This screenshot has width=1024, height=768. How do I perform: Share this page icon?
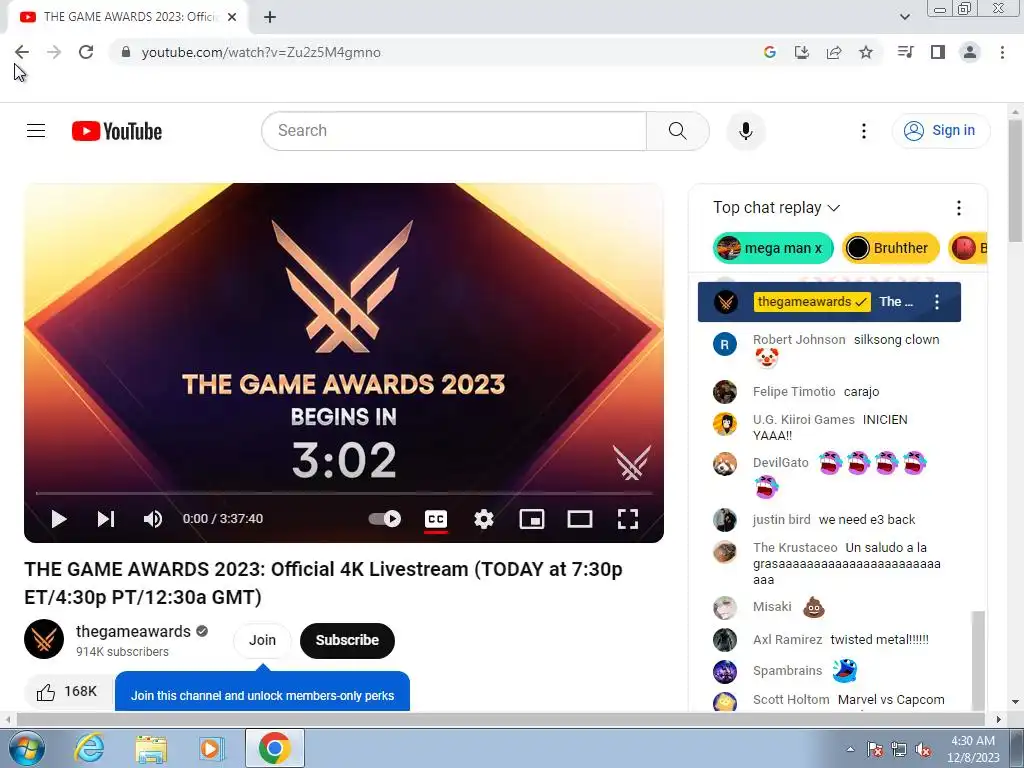(x=833, y=52)
